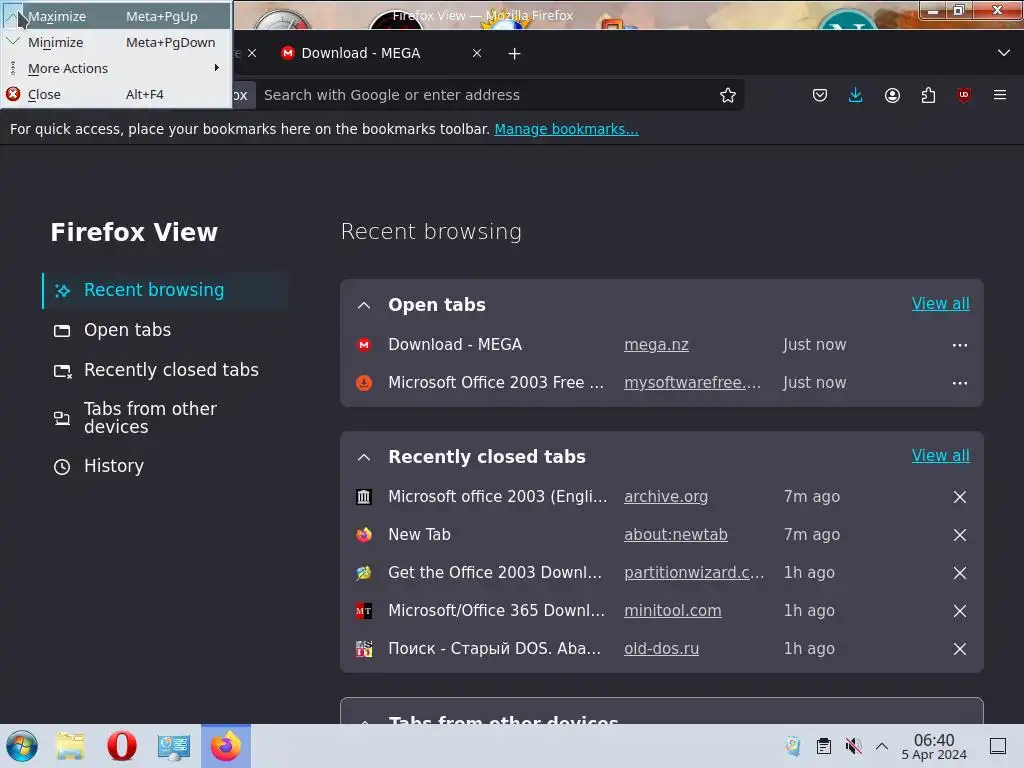This screenshot has width=1024, height=768.
Task: Click Manage bookmarks link
Action: [x=566, y=129]
